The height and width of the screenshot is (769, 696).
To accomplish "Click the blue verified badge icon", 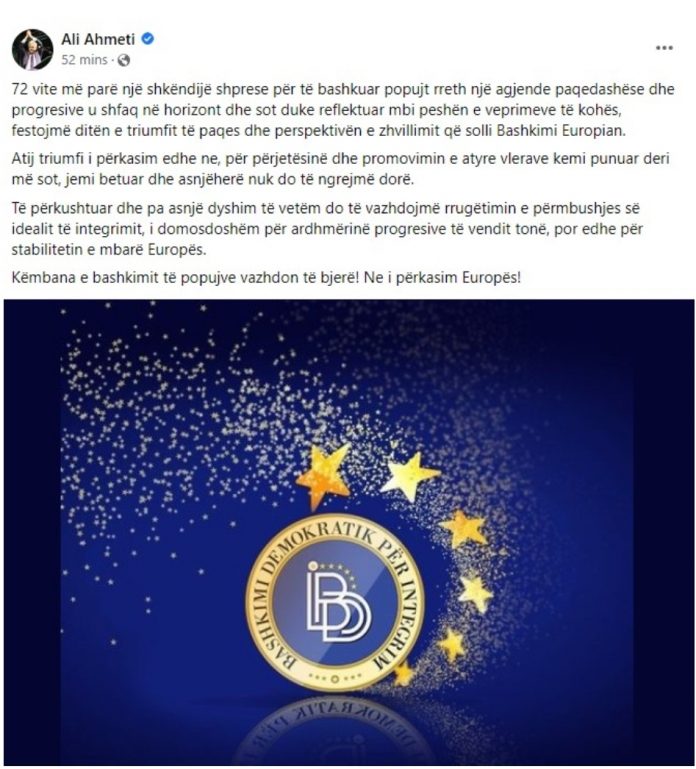I will pos(148,39).
